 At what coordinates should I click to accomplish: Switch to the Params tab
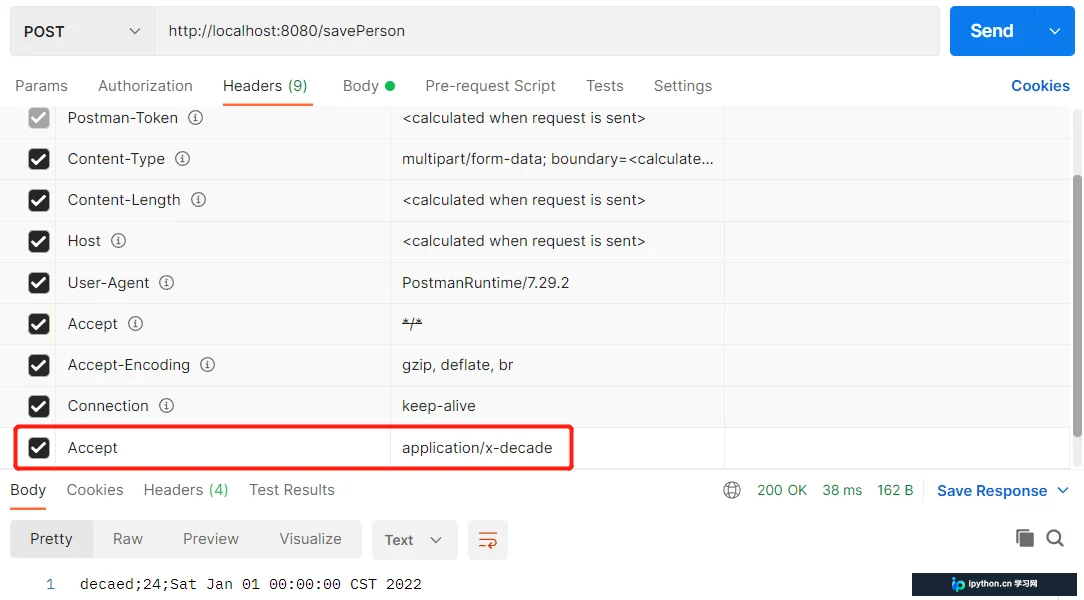click(41, 86)
